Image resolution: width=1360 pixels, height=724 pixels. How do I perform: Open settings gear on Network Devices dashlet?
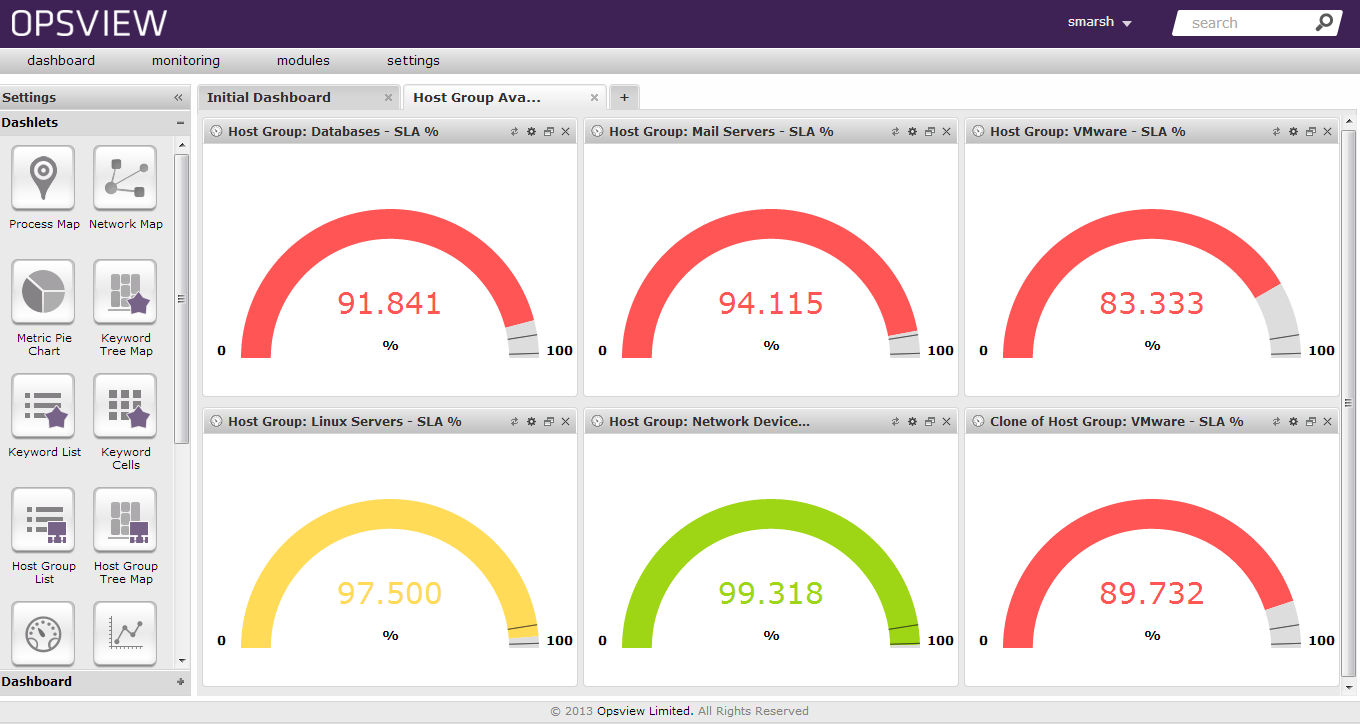click(x=912, y=422)
